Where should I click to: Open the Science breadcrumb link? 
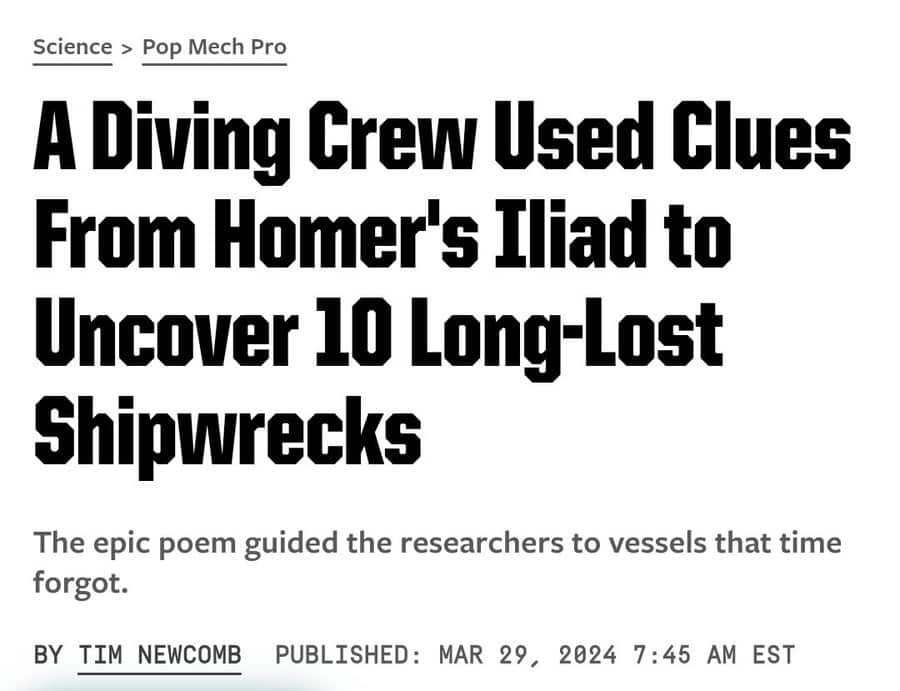pos(72,47)
